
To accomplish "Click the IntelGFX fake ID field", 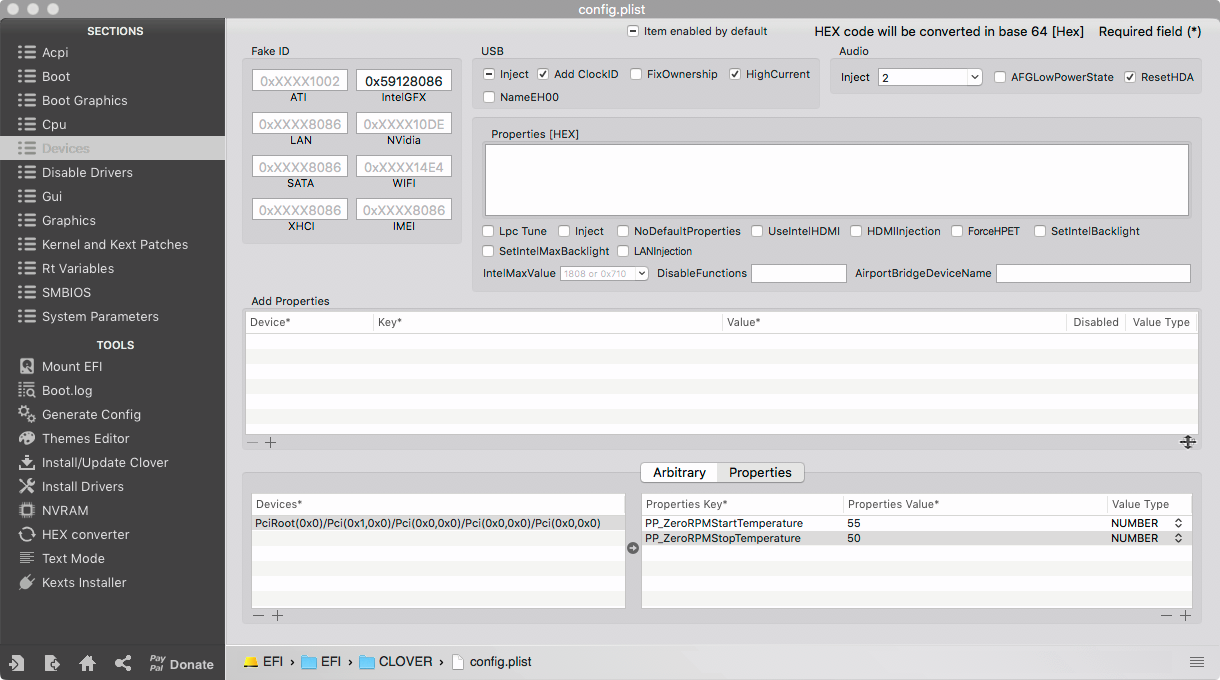I will 404,81.
